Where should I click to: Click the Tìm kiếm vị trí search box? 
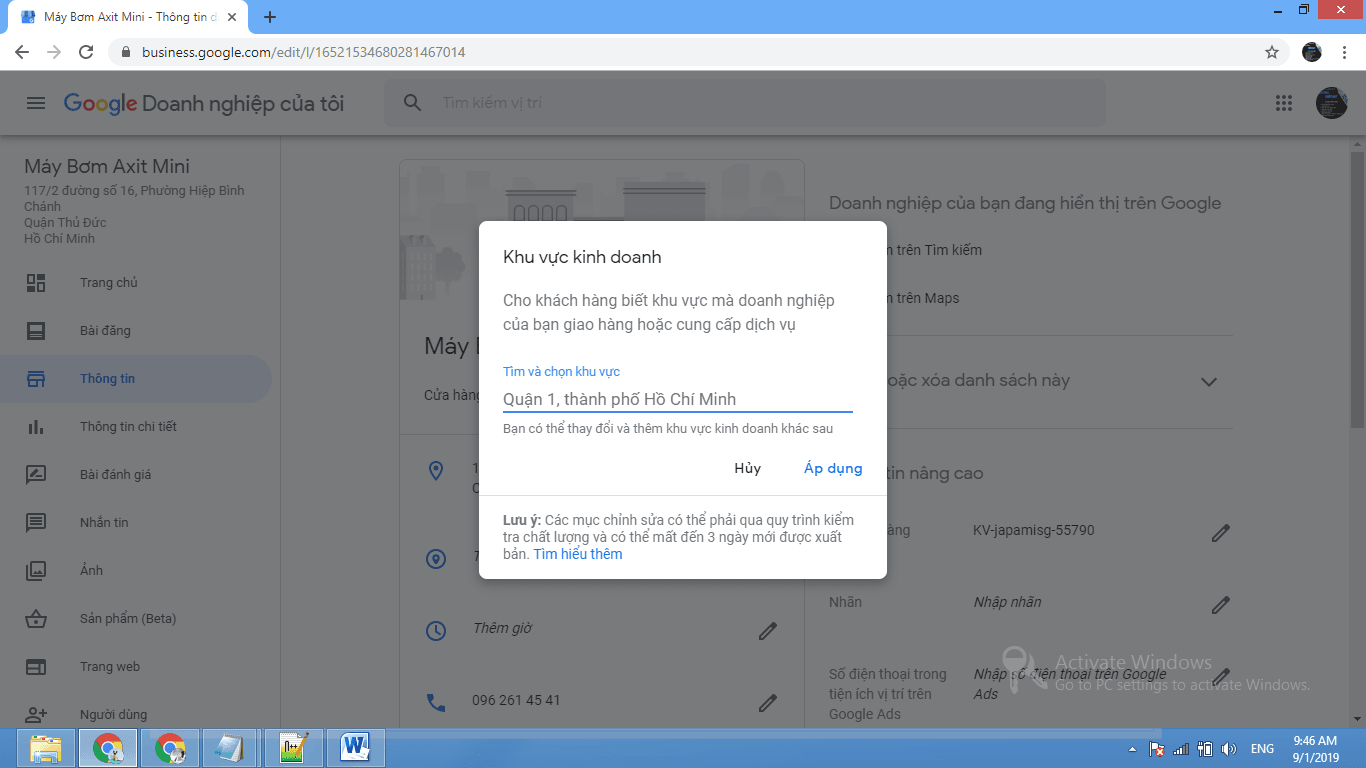coord(745,103)
